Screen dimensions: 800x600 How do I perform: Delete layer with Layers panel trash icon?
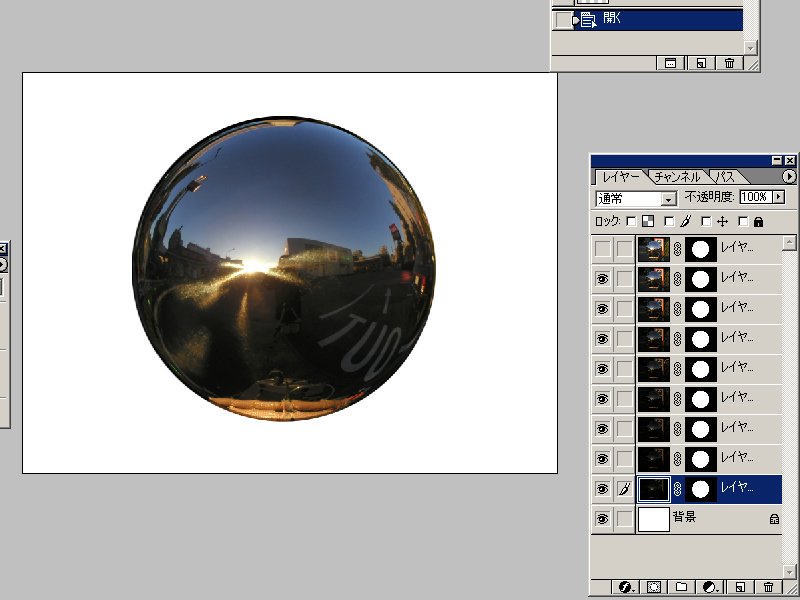point(768,587)
